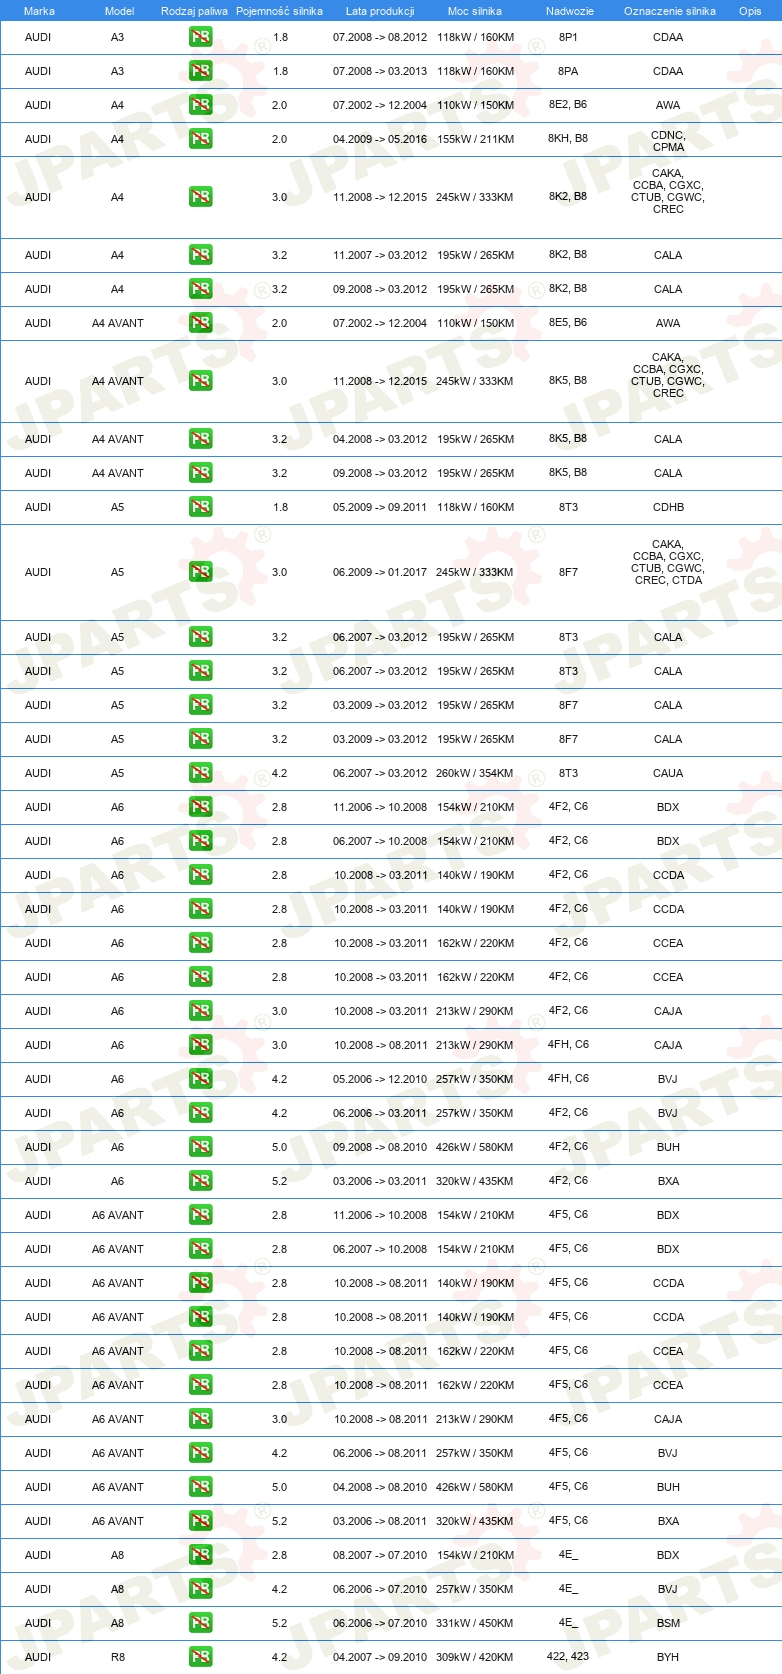The image size is (782, 1674).
Task: Click petrol icon in A4 8E2, B6 row
Action: pos(200,105)
